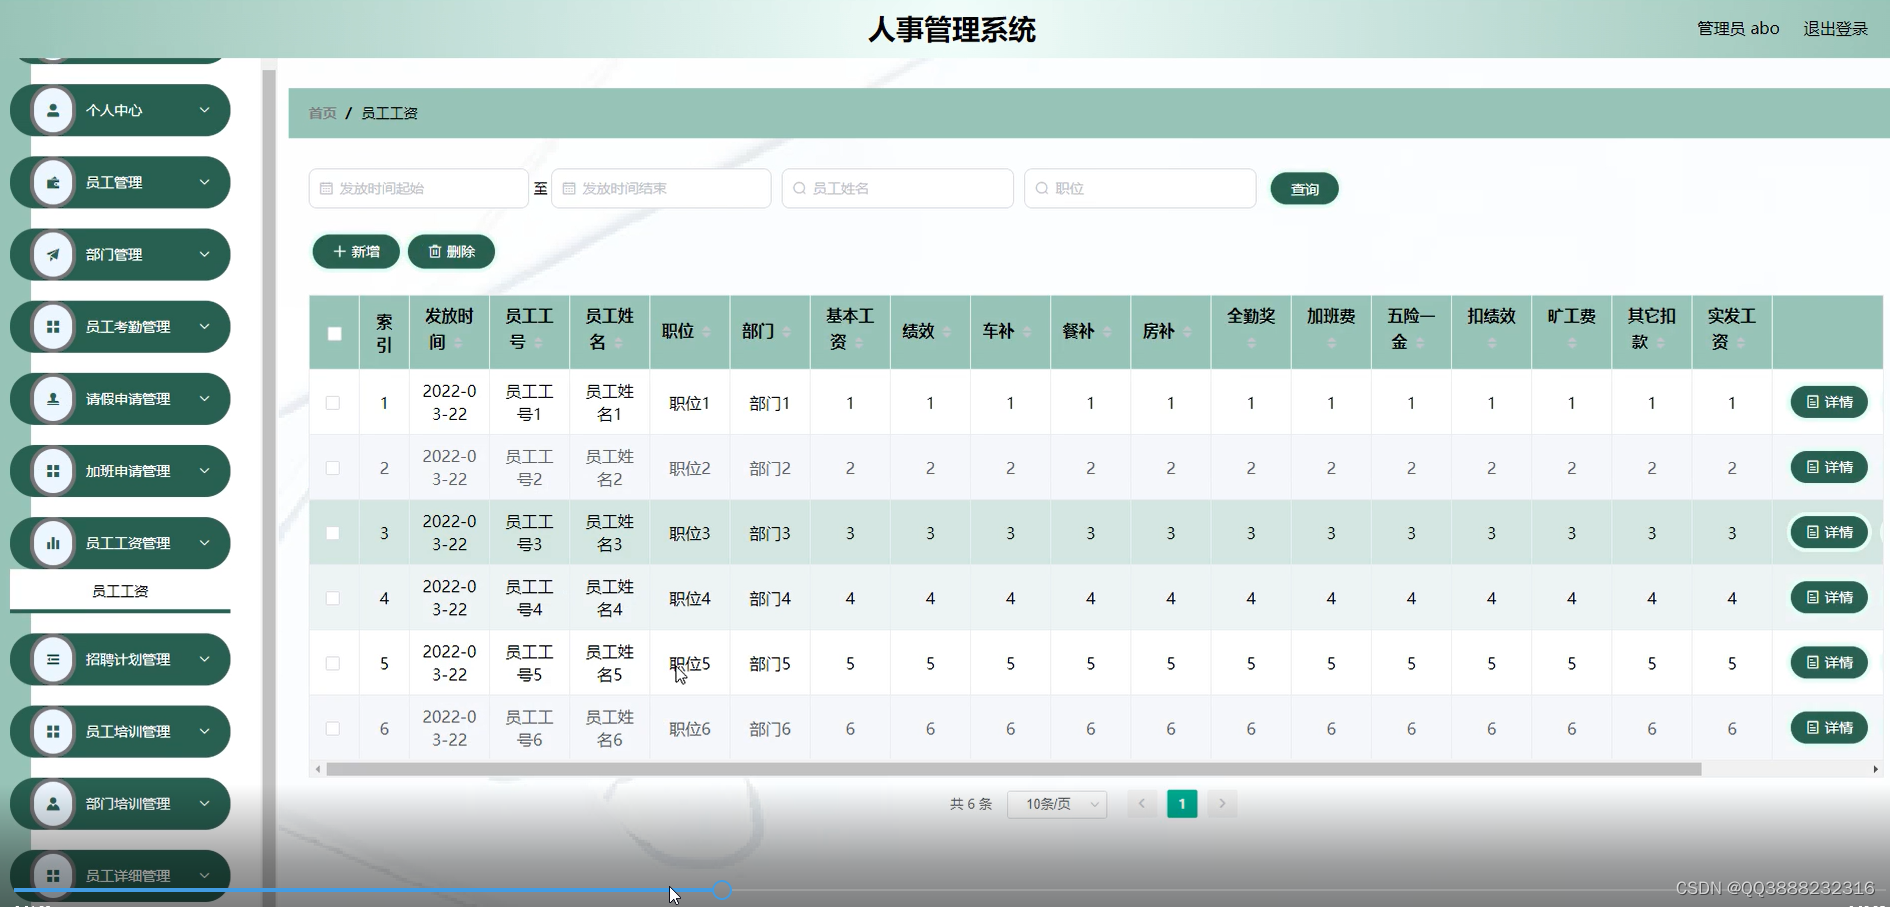The width and height of the screenshot is (1890, 907).
Task: Click the 员工管理 sidebar icon
Action: (53, 182)
